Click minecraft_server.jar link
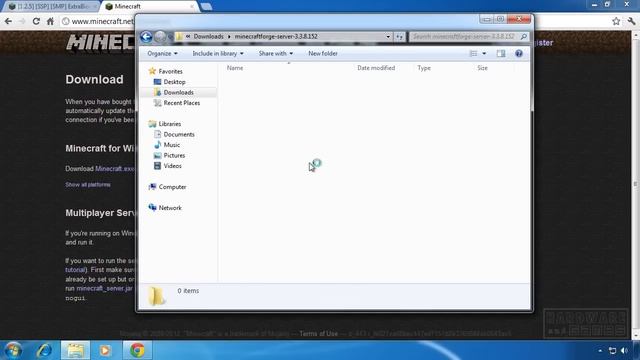The height and width of the screenshot is (360, 640). pos(104,289)
